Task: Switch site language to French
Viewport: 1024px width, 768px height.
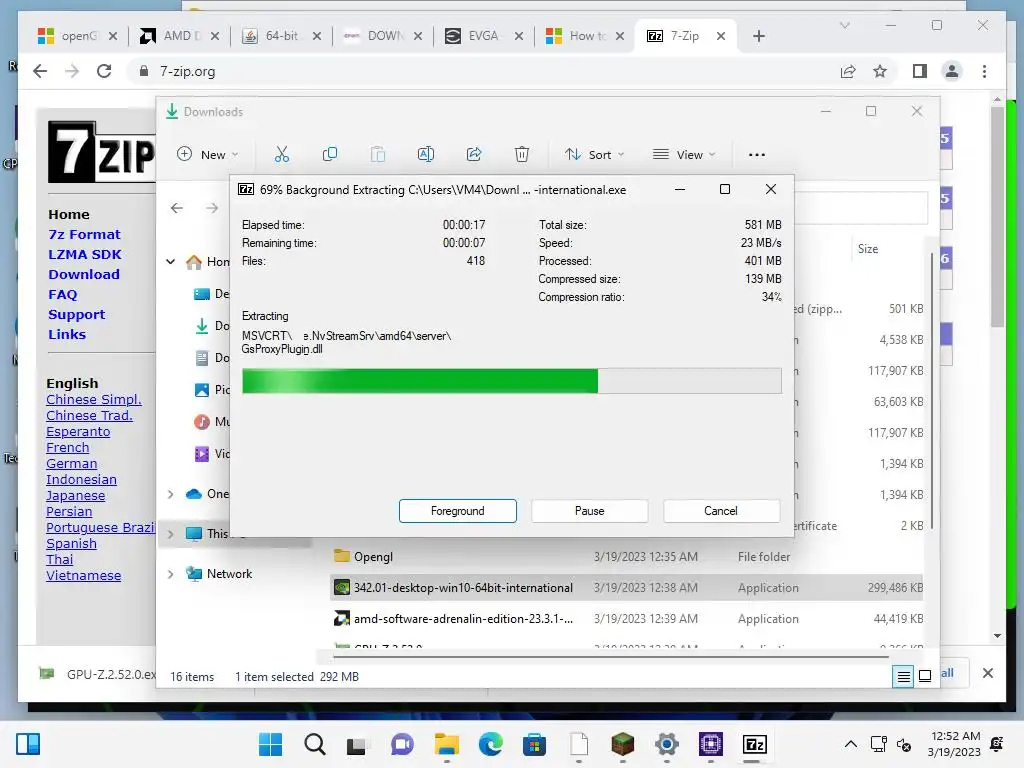Action: point(67,448)
